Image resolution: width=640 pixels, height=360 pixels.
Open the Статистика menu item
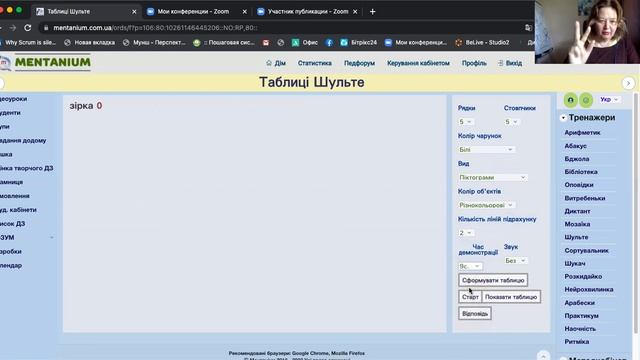click(314, 63)
